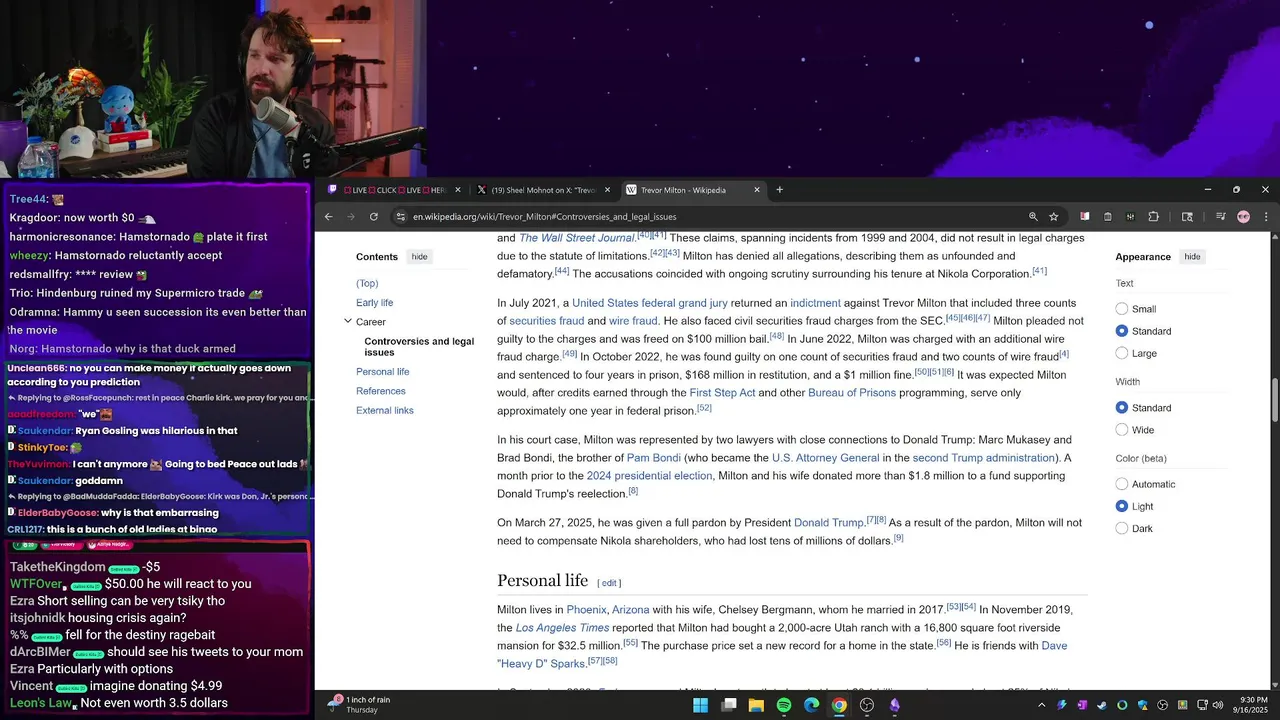Open the Chrome profile avatar
This screenshot has height=720, width=1280.
tap(1243, 216)
